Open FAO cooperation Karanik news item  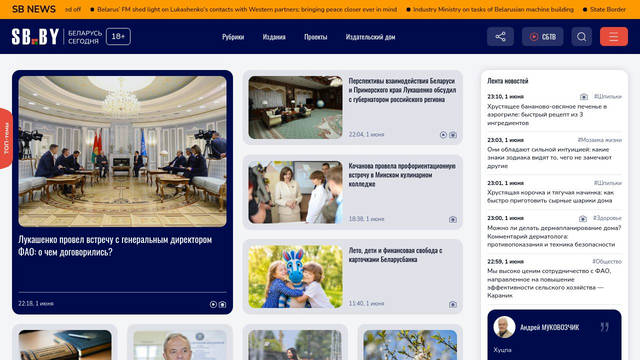tap(549, 283)
